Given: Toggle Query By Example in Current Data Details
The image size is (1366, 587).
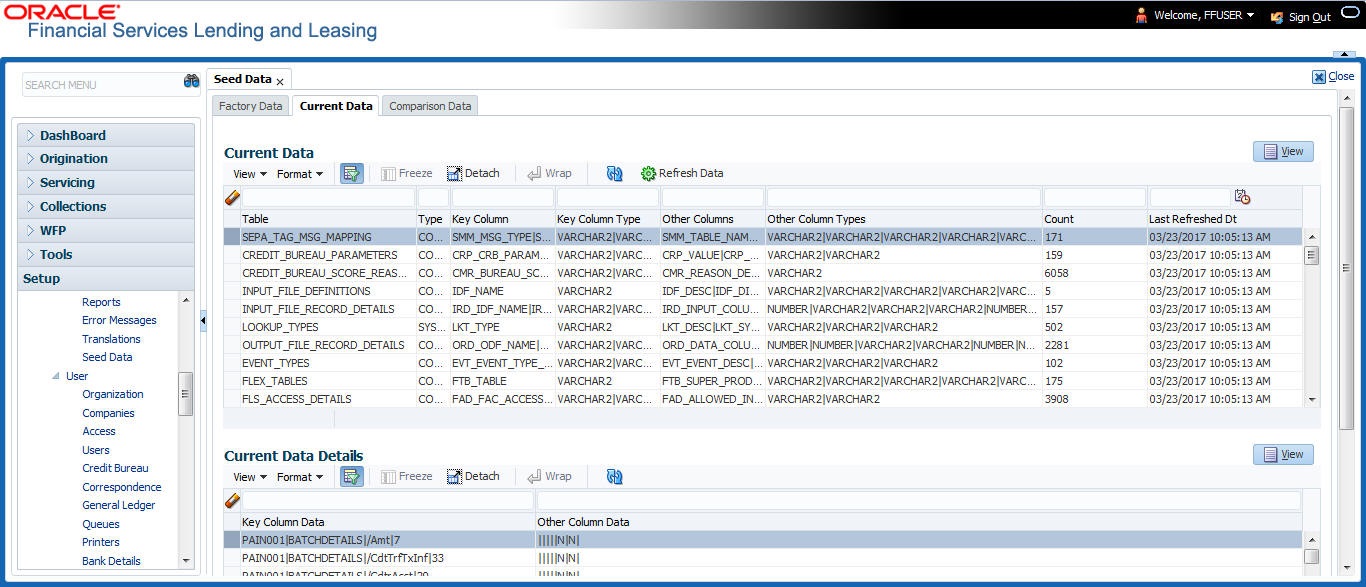Looking at the screenshot, I should coord(351,477).
